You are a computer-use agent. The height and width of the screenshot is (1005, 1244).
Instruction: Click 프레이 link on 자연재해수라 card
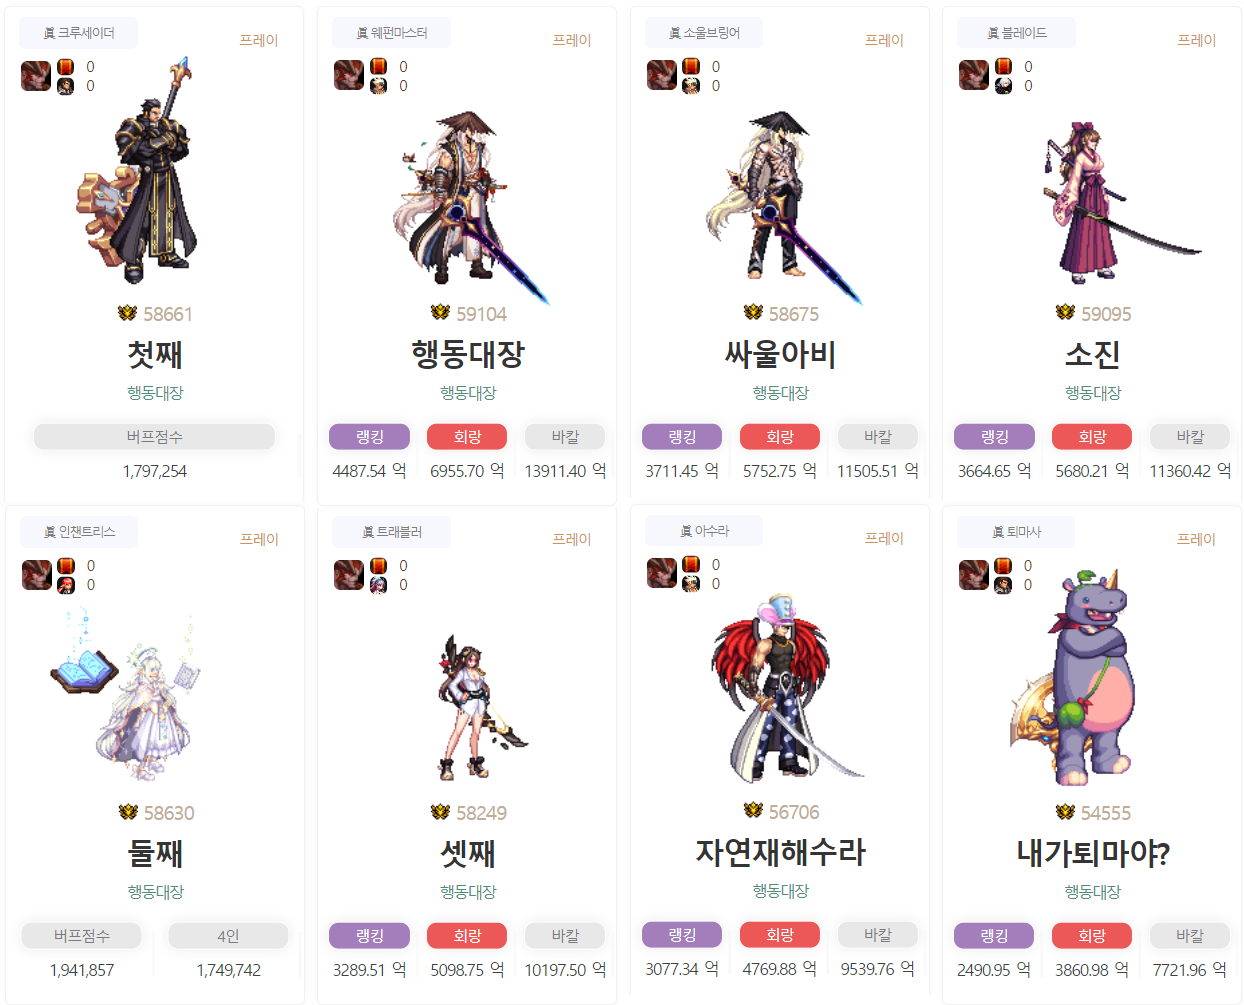click(x=884, y=538)
